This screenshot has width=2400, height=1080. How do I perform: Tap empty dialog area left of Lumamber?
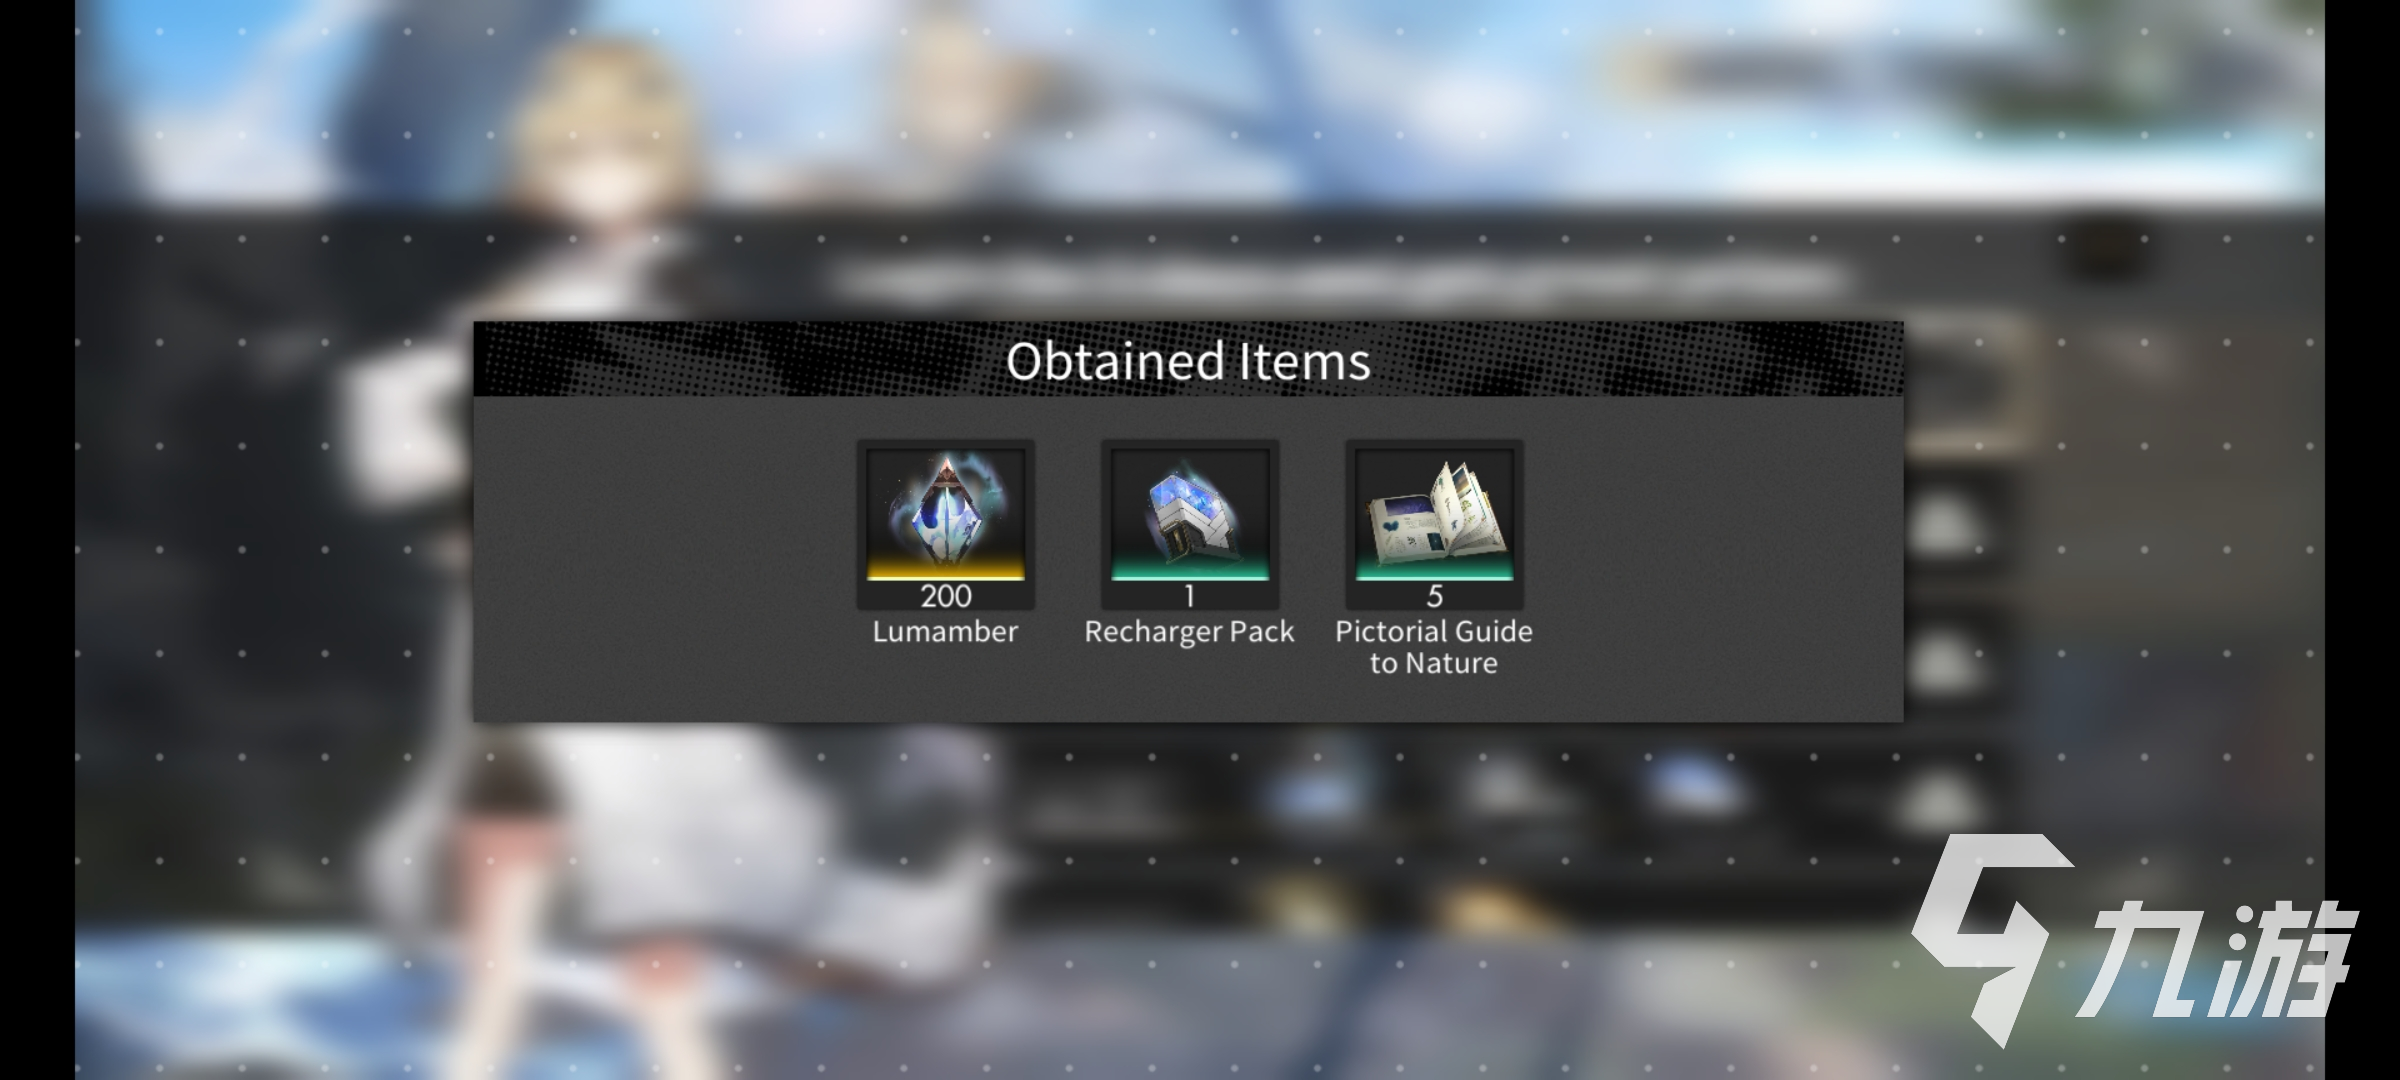[660, 560]
